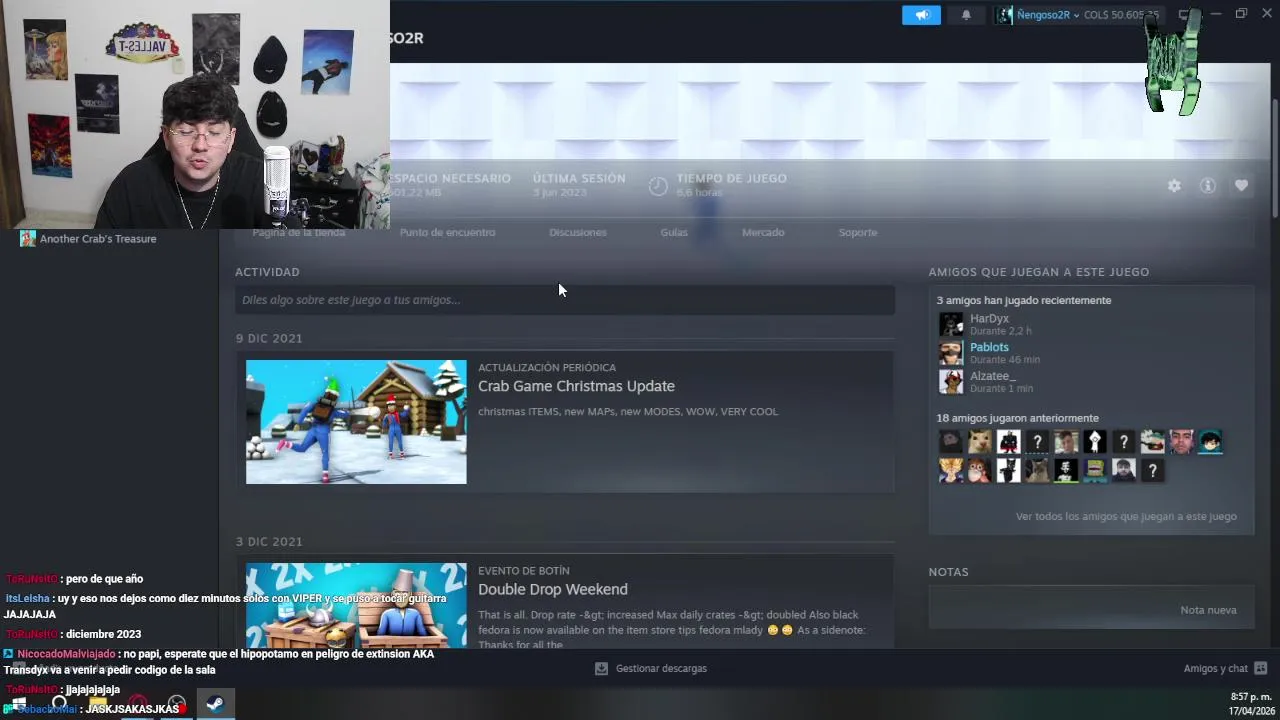Open friend Pablots profile
The width and height of the screenshot is (1280, 720).
click(989, 347)
